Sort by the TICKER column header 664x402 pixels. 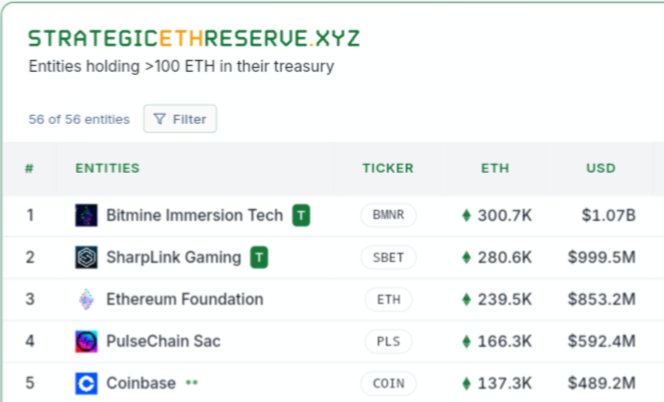388,168
